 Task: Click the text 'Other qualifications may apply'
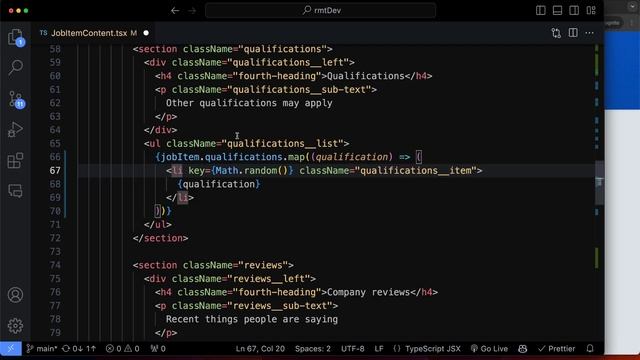(x=249, y=103)
